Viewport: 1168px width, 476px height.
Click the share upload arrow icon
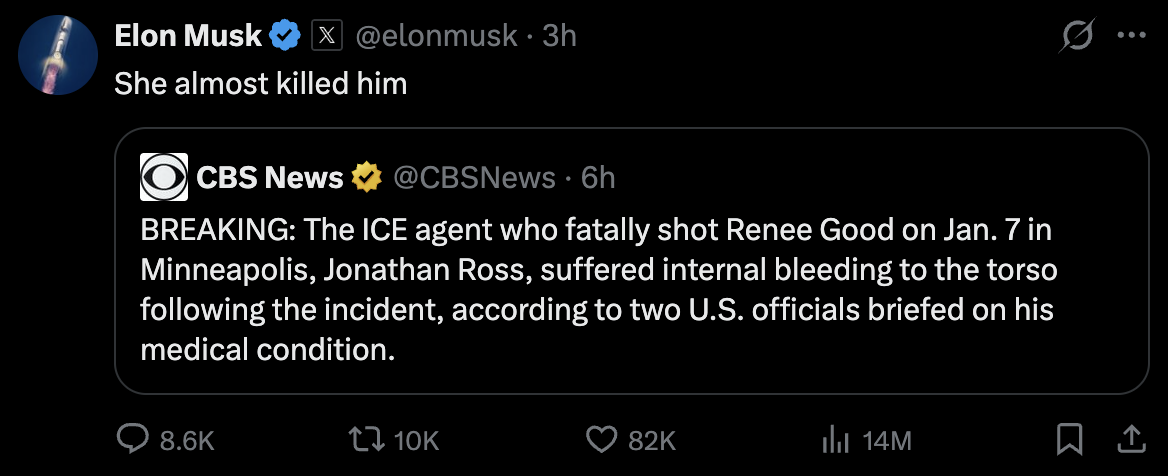click(1131, 438)
